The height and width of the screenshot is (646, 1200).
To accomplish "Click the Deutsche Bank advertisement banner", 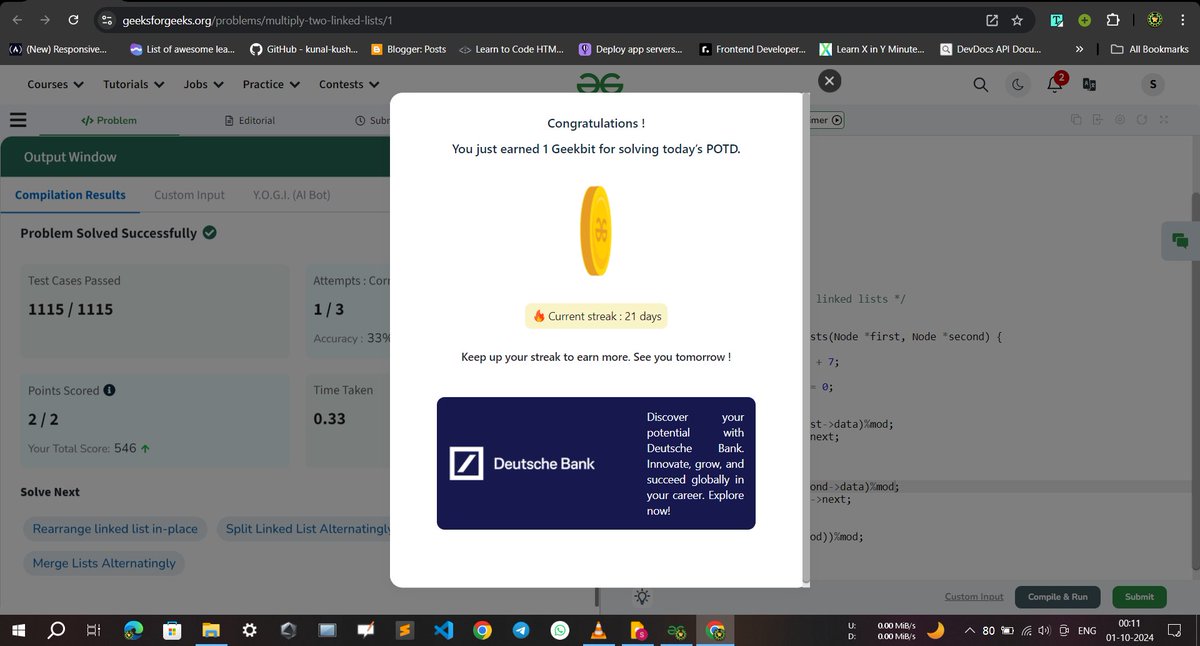I will click(x=596, y=463).
